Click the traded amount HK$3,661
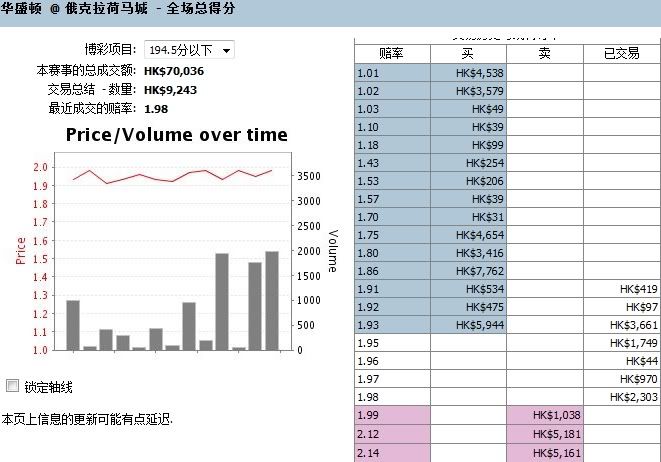The width and height of the screenshot is (661, 462). pyautogui.click(x=621, y=324)
